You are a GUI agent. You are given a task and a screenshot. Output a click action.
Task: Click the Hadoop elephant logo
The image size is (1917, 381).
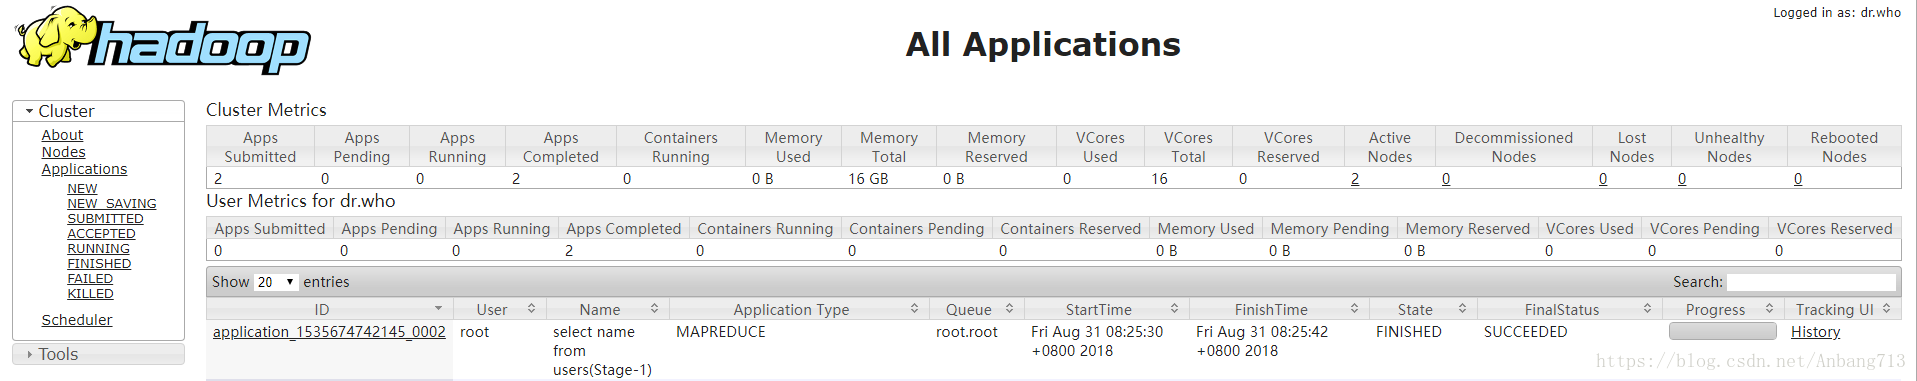(162, 40)
